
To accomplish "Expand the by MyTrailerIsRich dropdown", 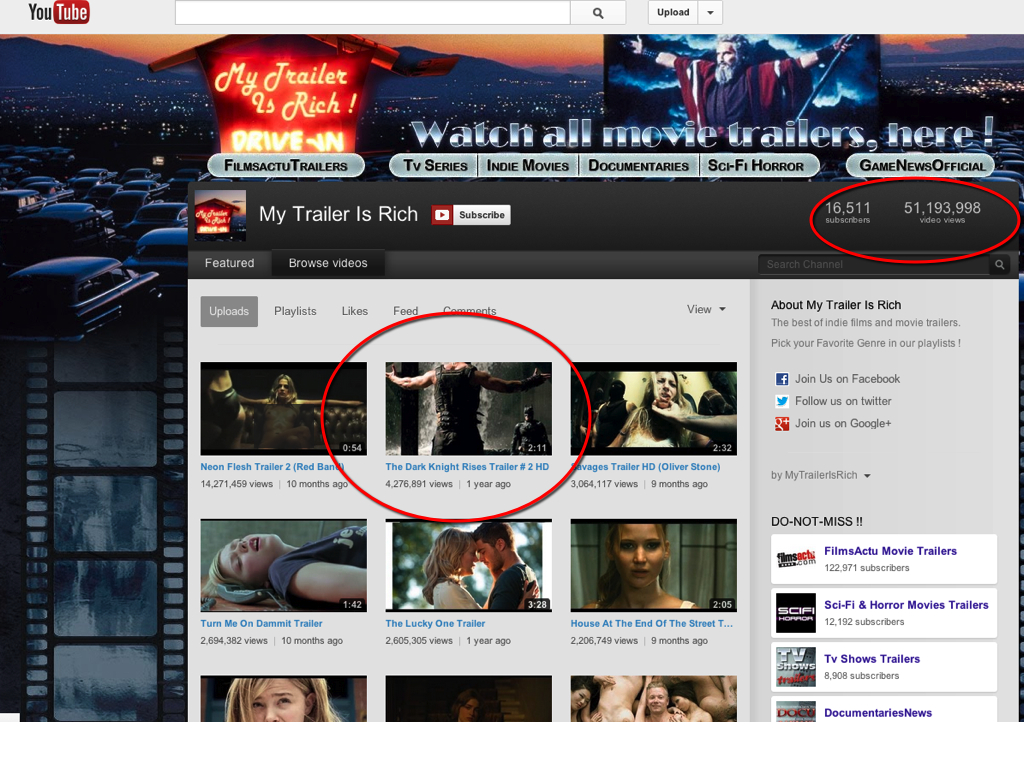I will tap(820, 475).
